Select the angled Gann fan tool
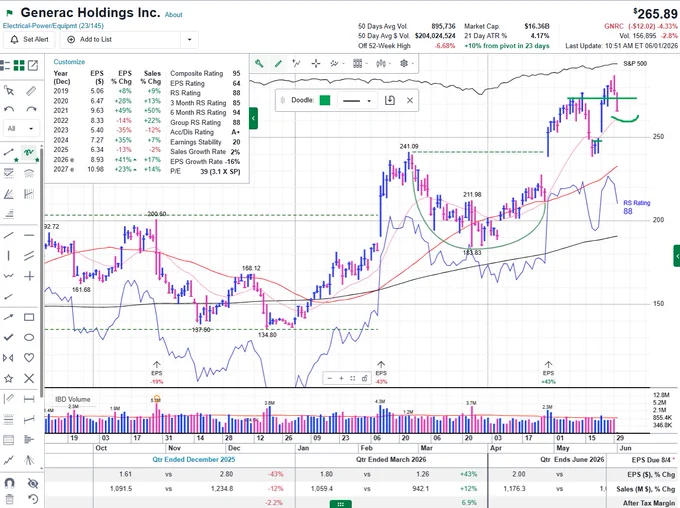This screenshot has width=680, height=508. 9,194
